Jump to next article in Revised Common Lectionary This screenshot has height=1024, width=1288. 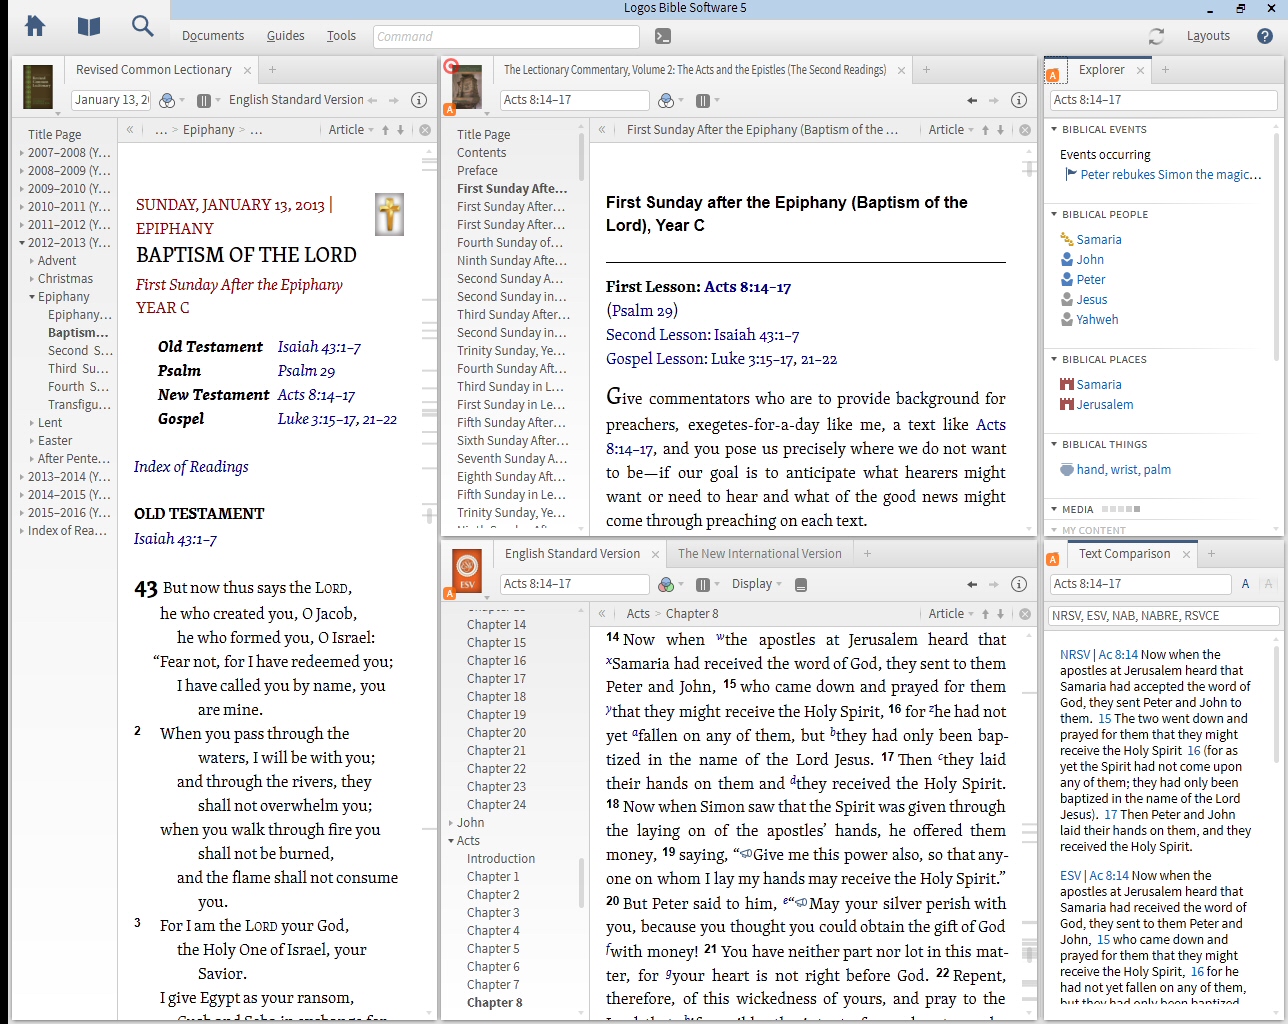point(400,130)
